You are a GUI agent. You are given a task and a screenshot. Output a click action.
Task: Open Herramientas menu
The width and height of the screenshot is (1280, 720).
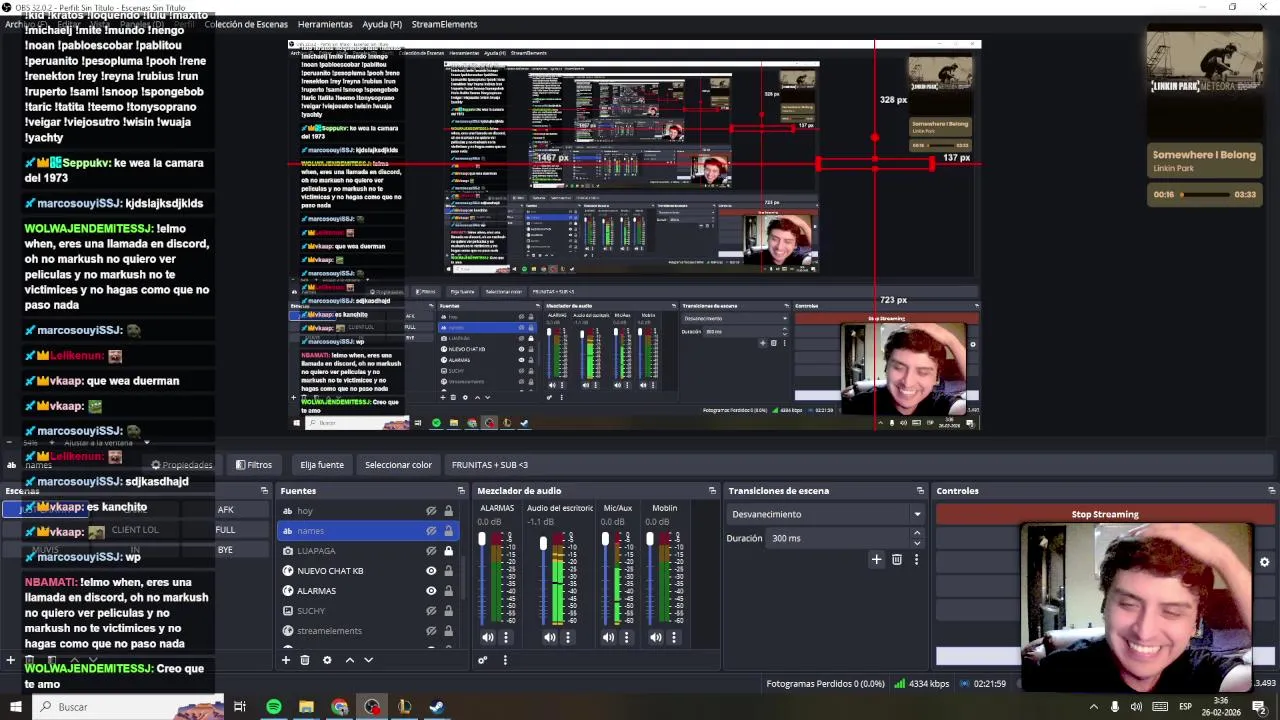(325, 24)
